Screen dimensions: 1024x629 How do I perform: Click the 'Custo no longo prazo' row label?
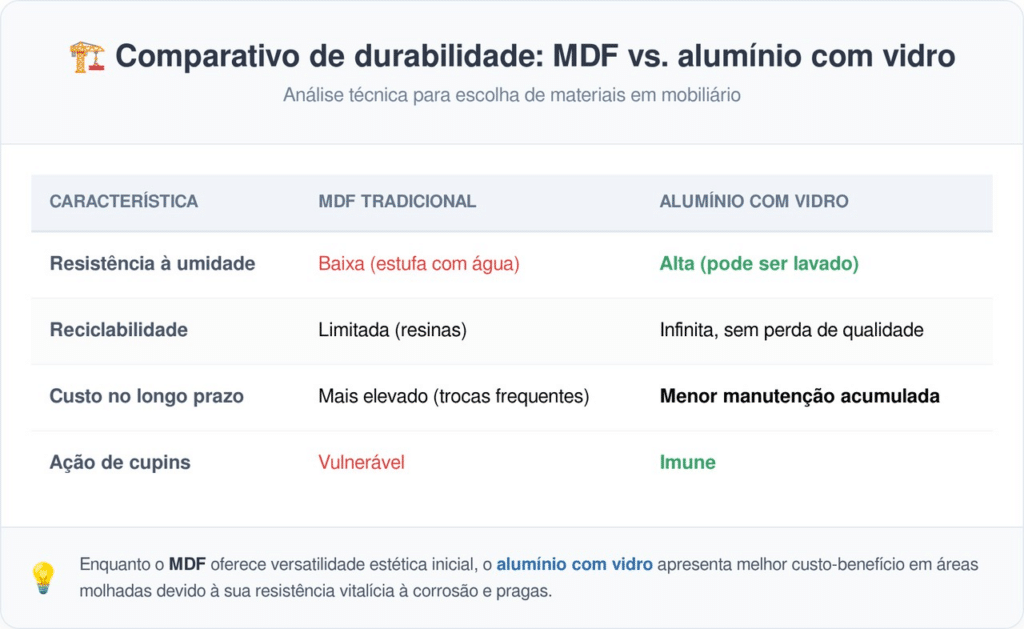coord(146,396)
